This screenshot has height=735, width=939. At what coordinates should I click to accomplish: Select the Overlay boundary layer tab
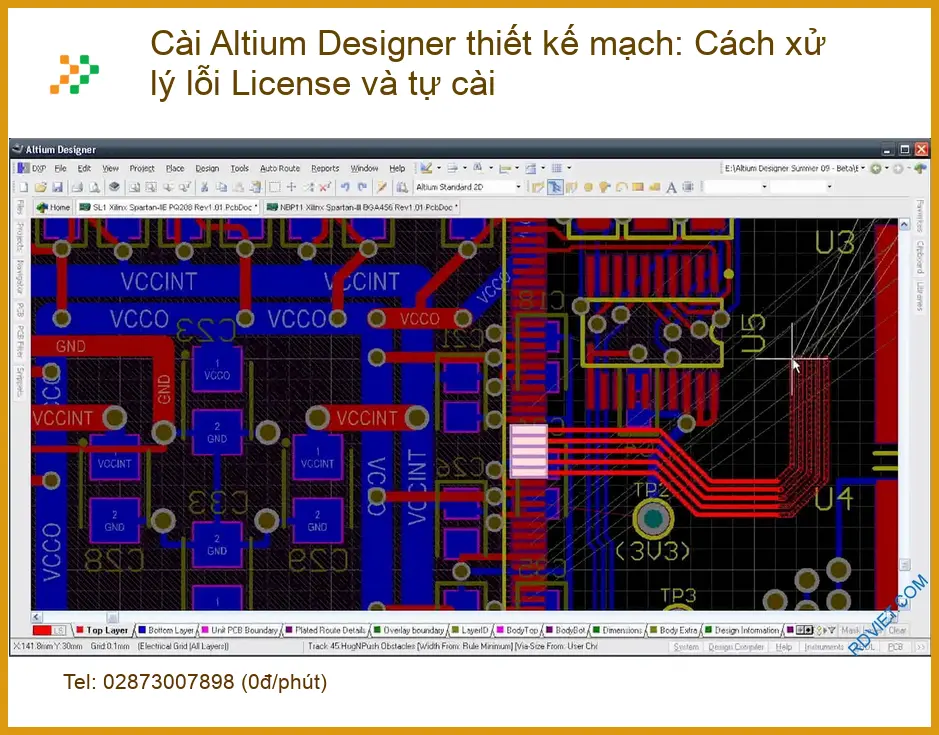pos(409,631)
